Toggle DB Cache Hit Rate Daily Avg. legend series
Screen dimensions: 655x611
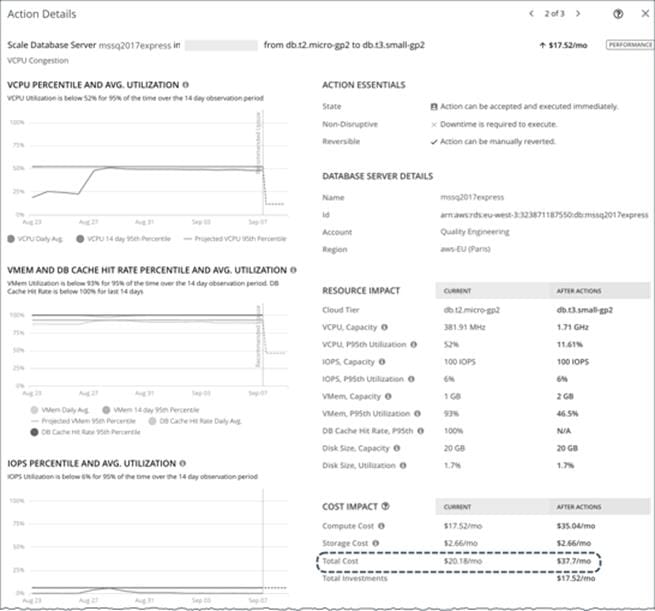[195, 421]
